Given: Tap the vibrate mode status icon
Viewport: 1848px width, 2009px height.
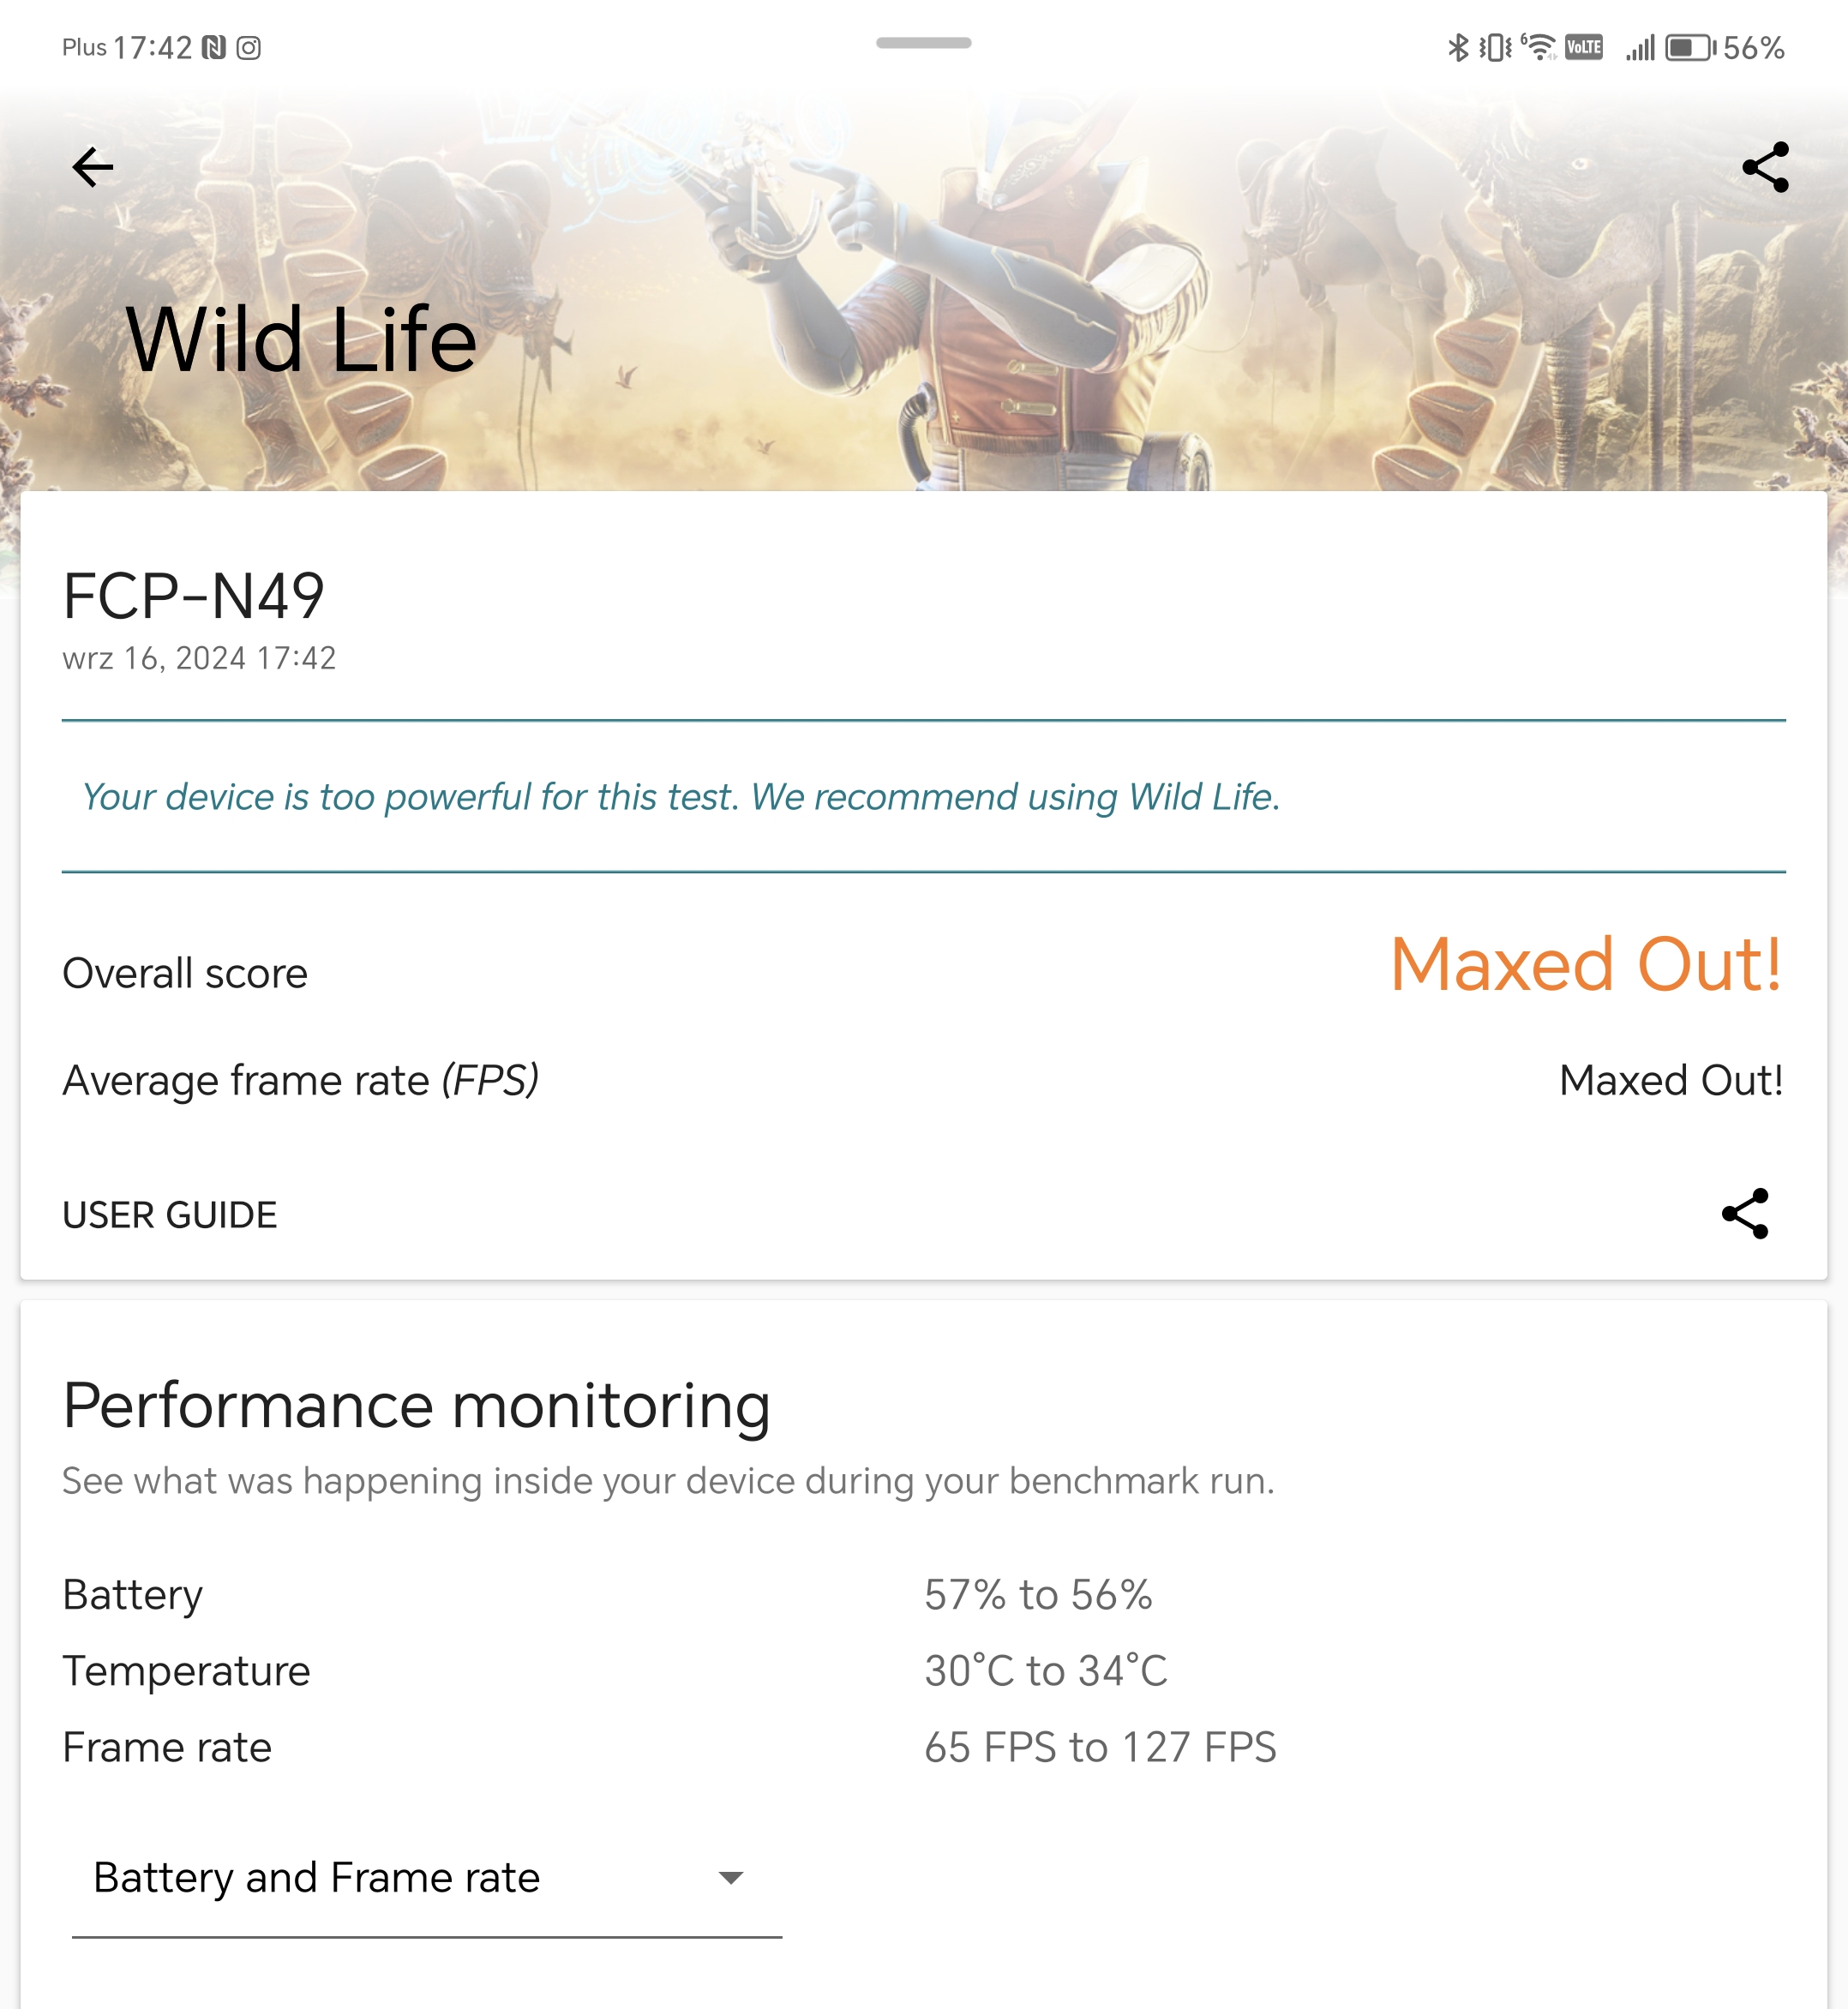Looking at the screenshot, I should 1496,48.
